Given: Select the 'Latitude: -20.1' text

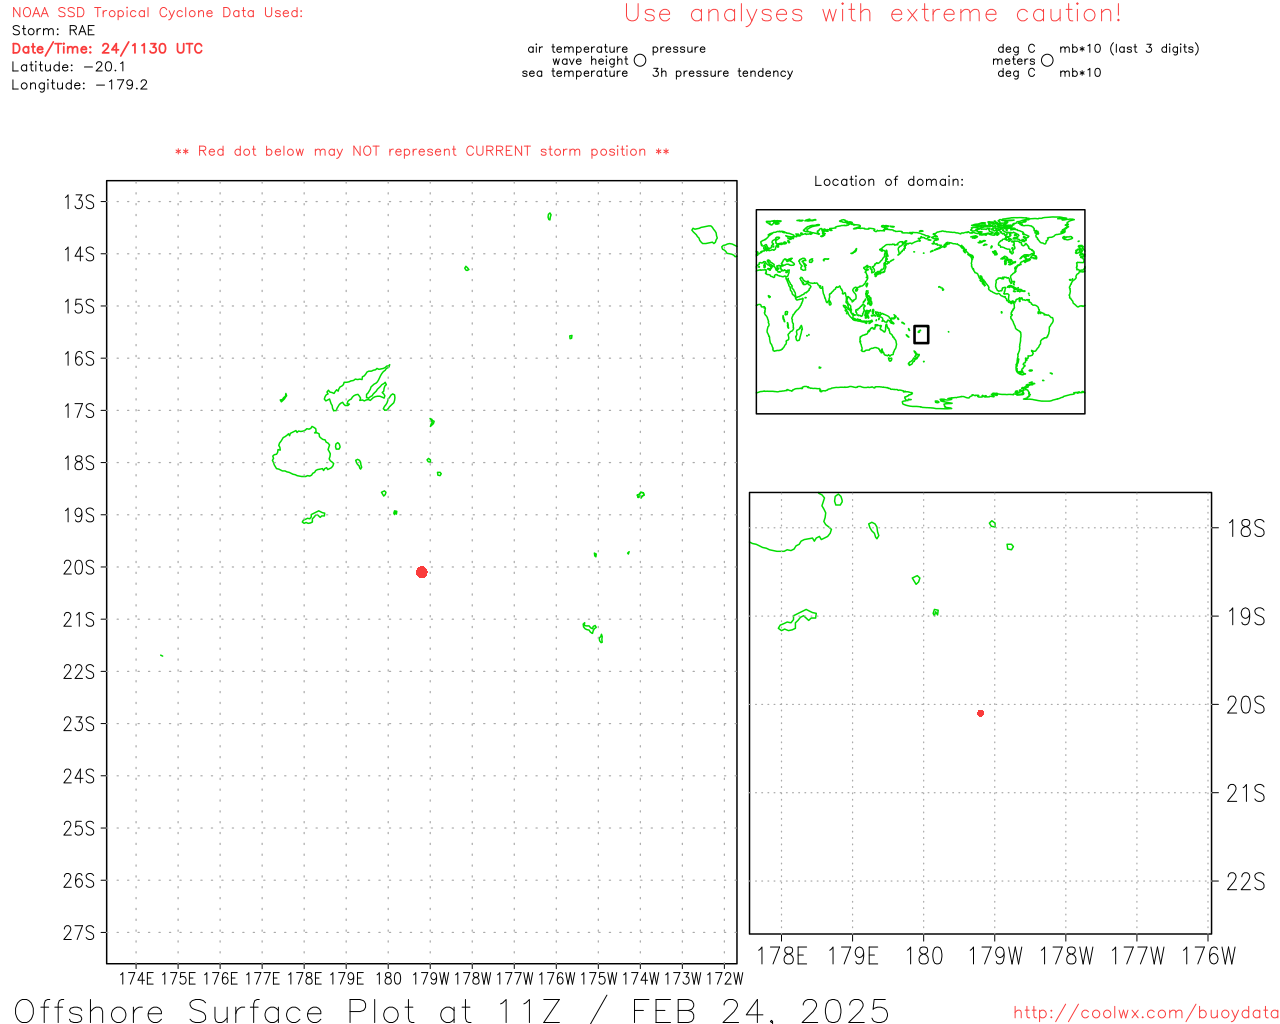Looking at the screenshot, I should point(69,67).
